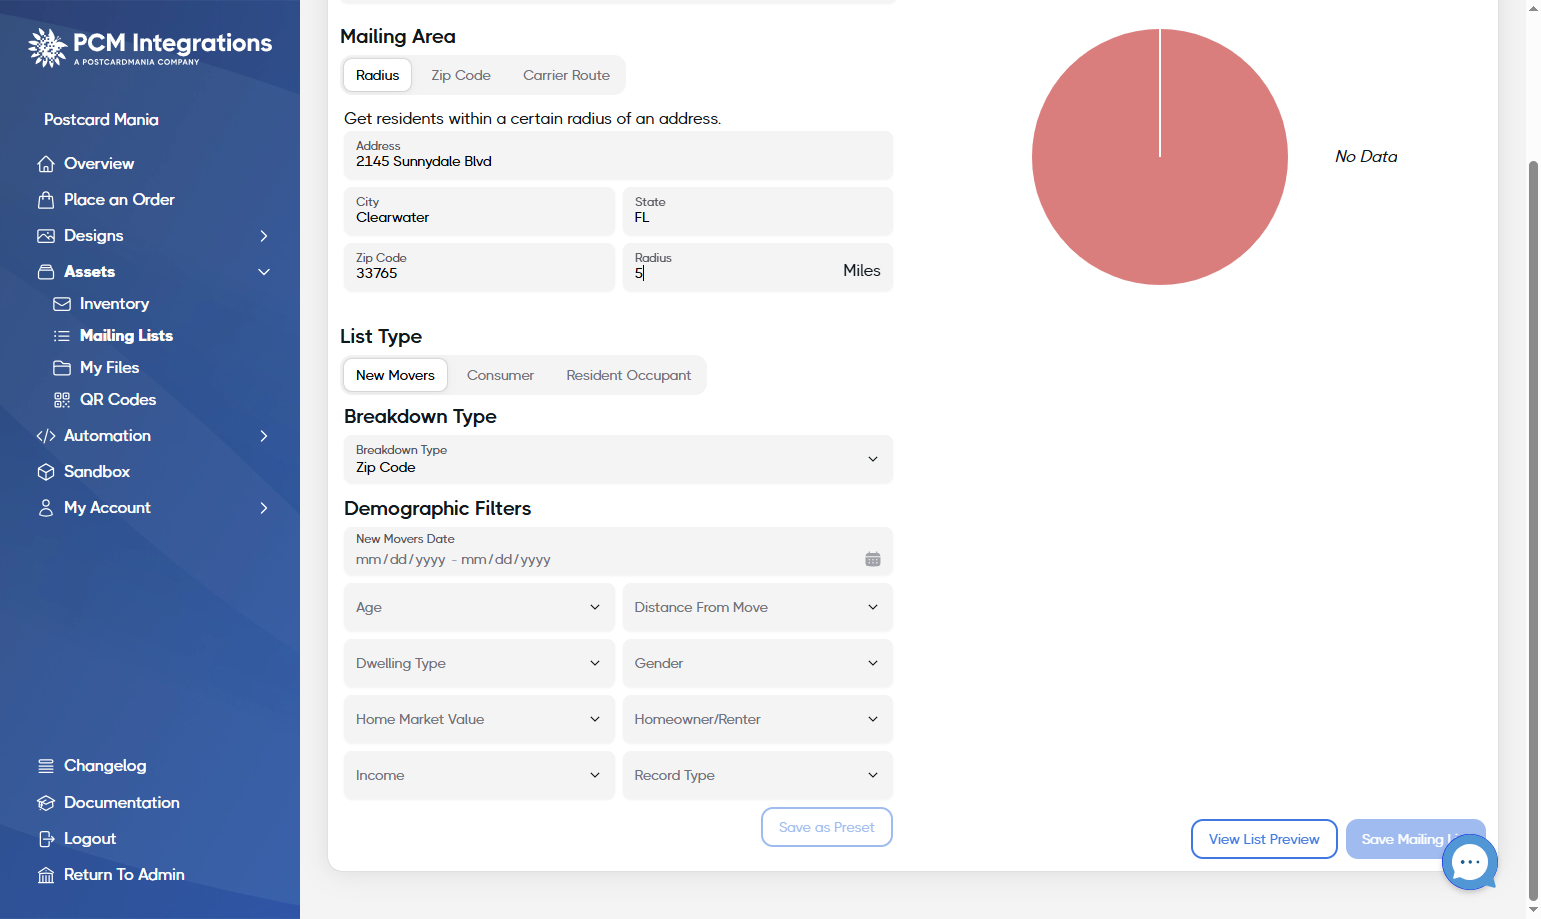Choose New Movers list type
1541x919 pixels.
coord(395,375)
